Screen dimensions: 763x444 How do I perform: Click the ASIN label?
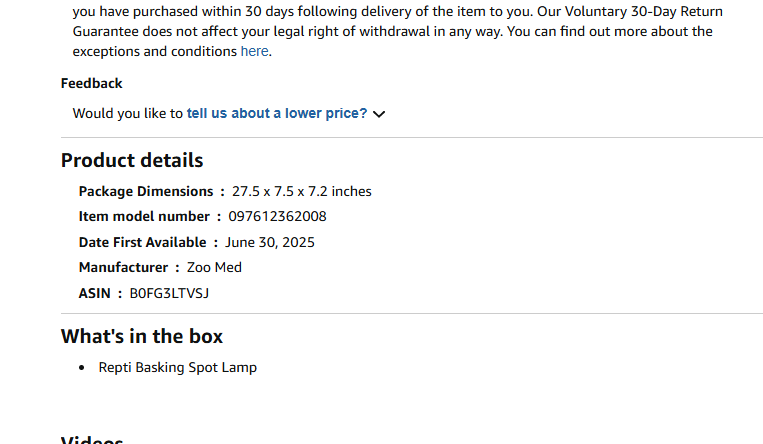click(95, 293)
